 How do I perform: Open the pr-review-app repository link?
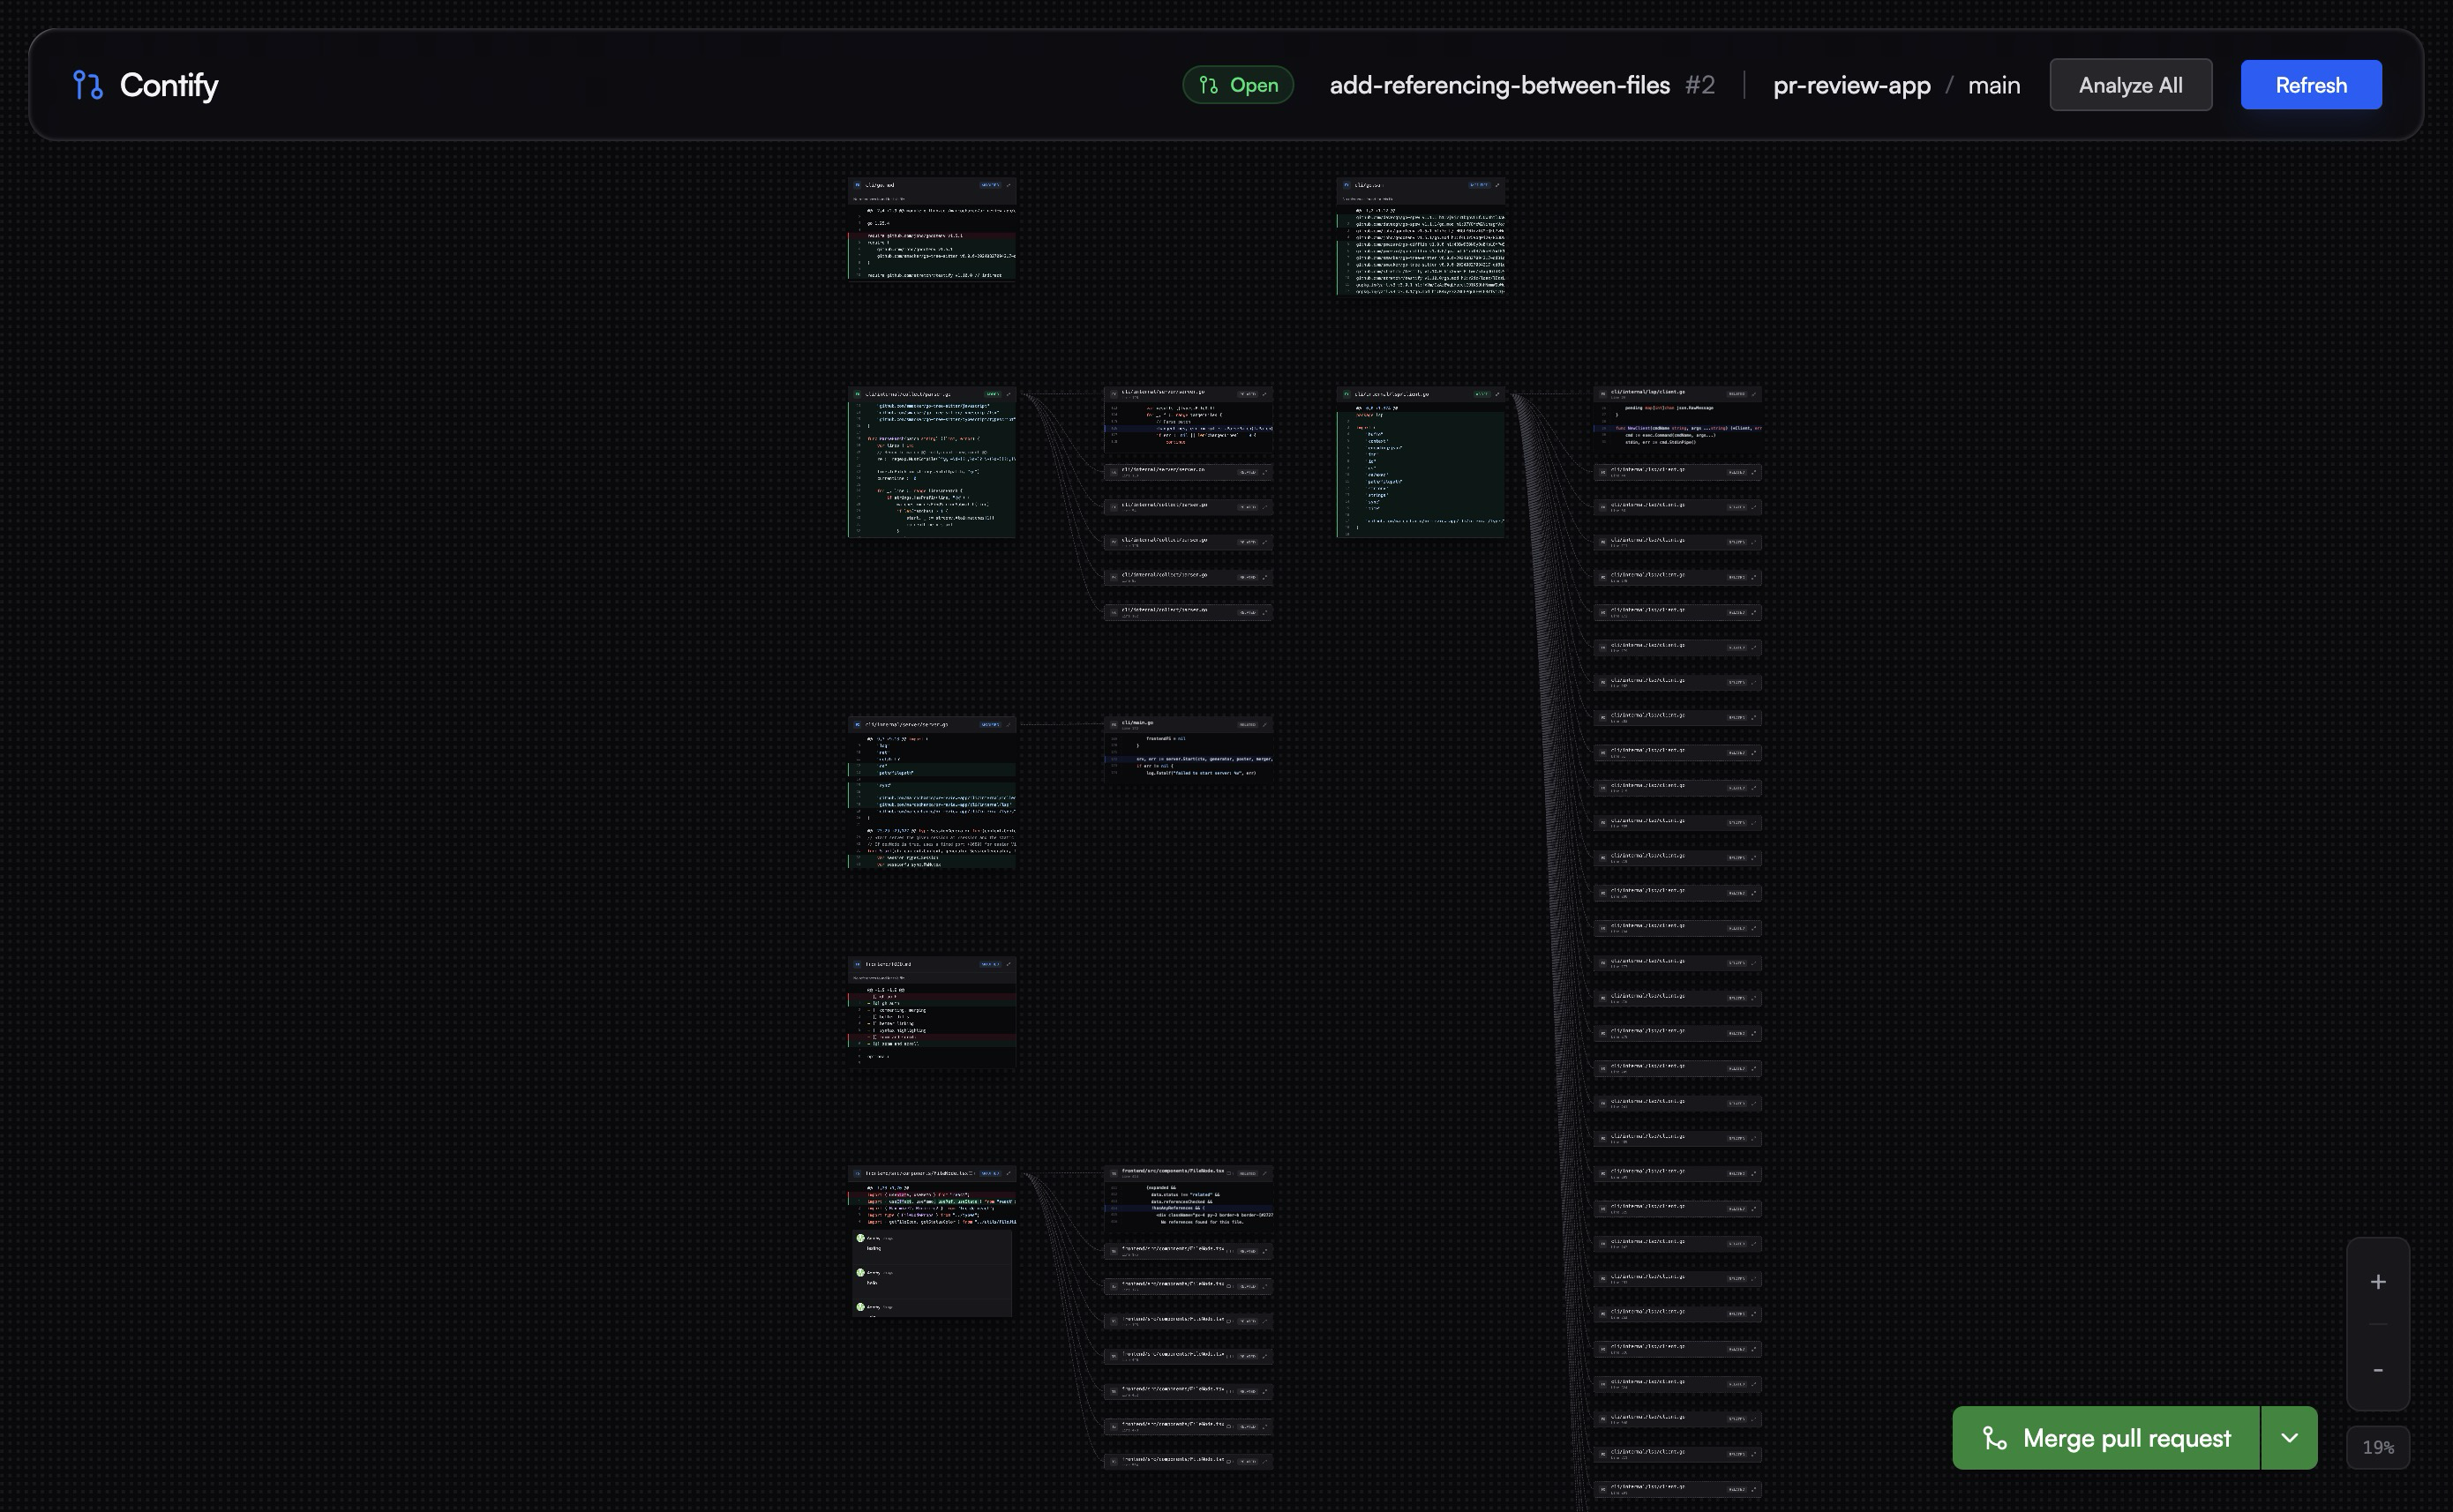coord(1851,85)
